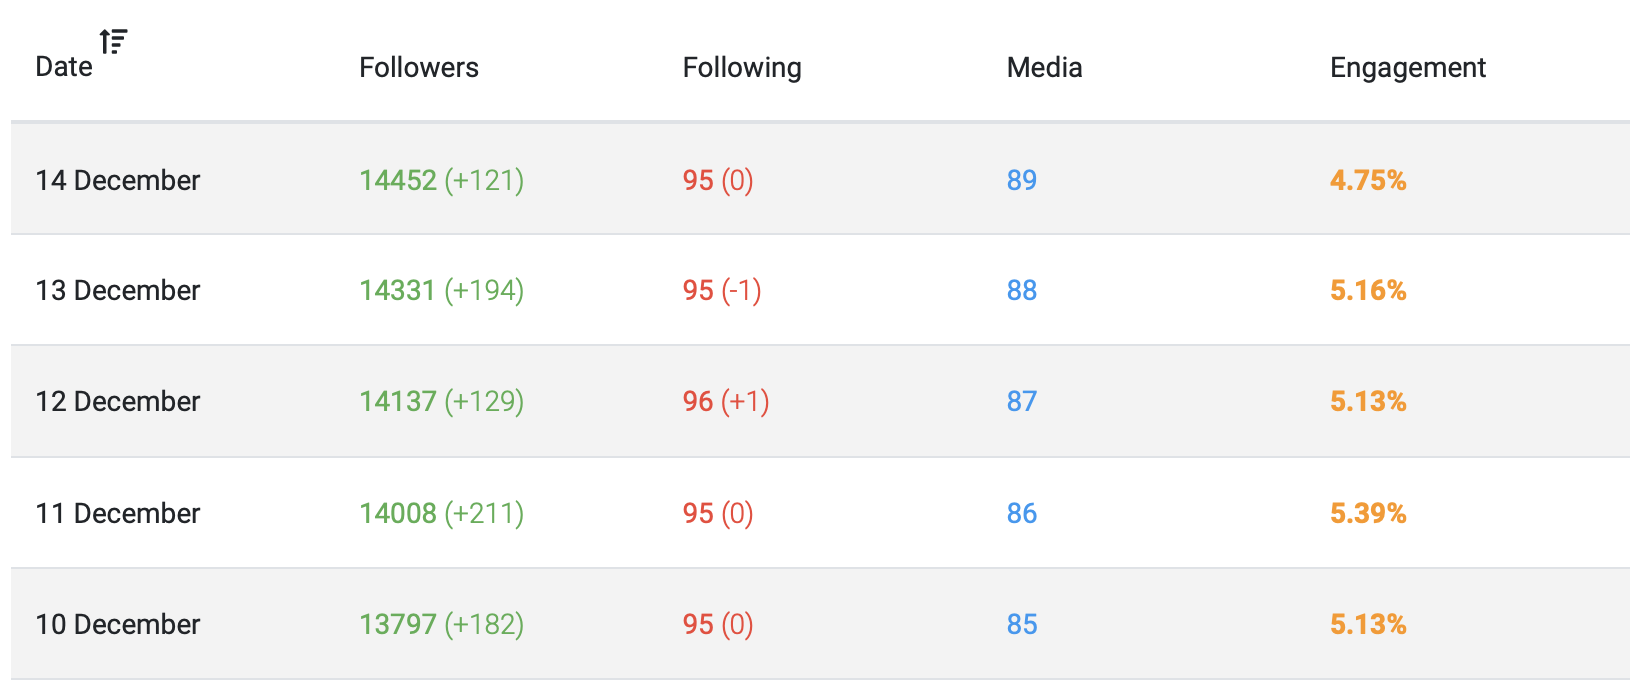The width and height of the screenshot is (1640, 684).
Task: Click engagement value 5.39%
Action: click(1368, 513)
